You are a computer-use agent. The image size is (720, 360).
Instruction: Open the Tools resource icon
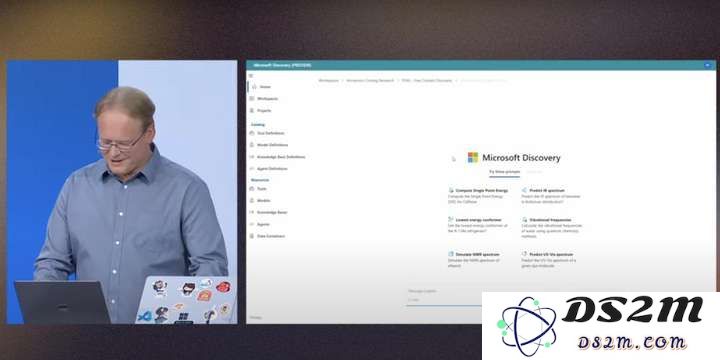[x=252, y=189]
